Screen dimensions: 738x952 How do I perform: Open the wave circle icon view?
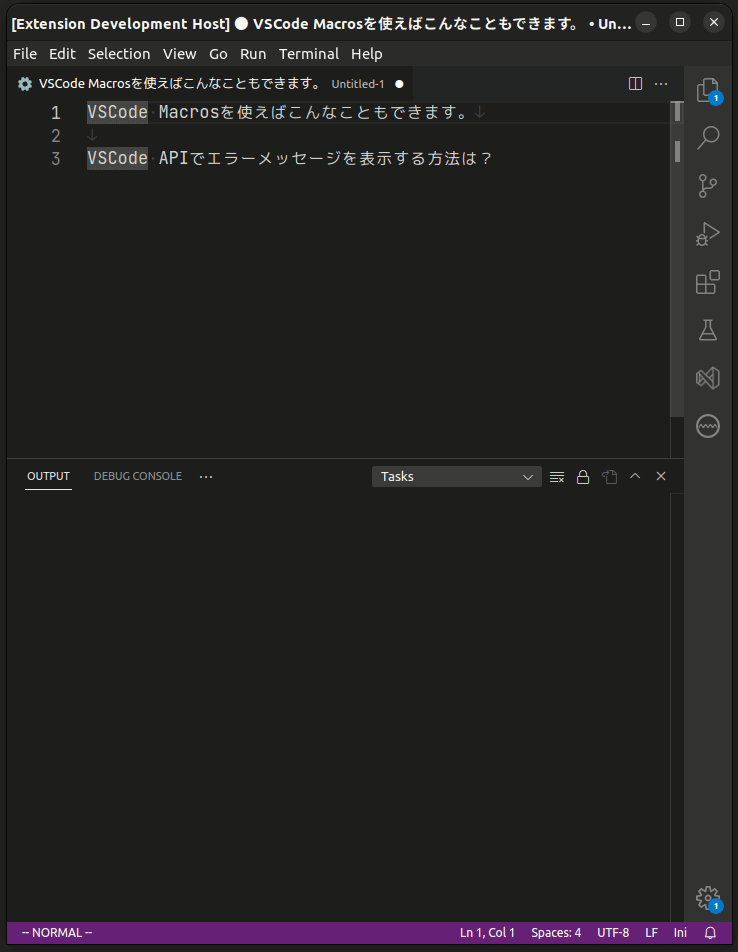[708, 426]
